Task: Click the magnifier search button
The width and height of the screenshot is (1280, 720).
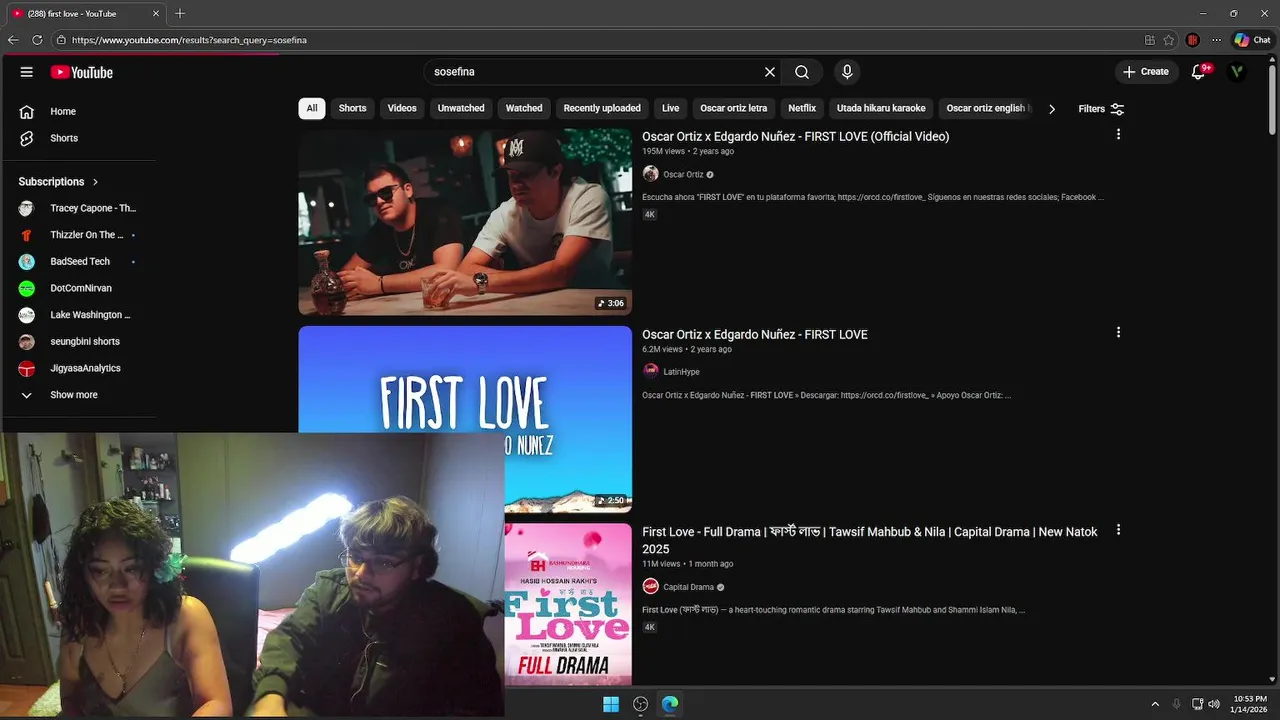Action: click(802, 72)
